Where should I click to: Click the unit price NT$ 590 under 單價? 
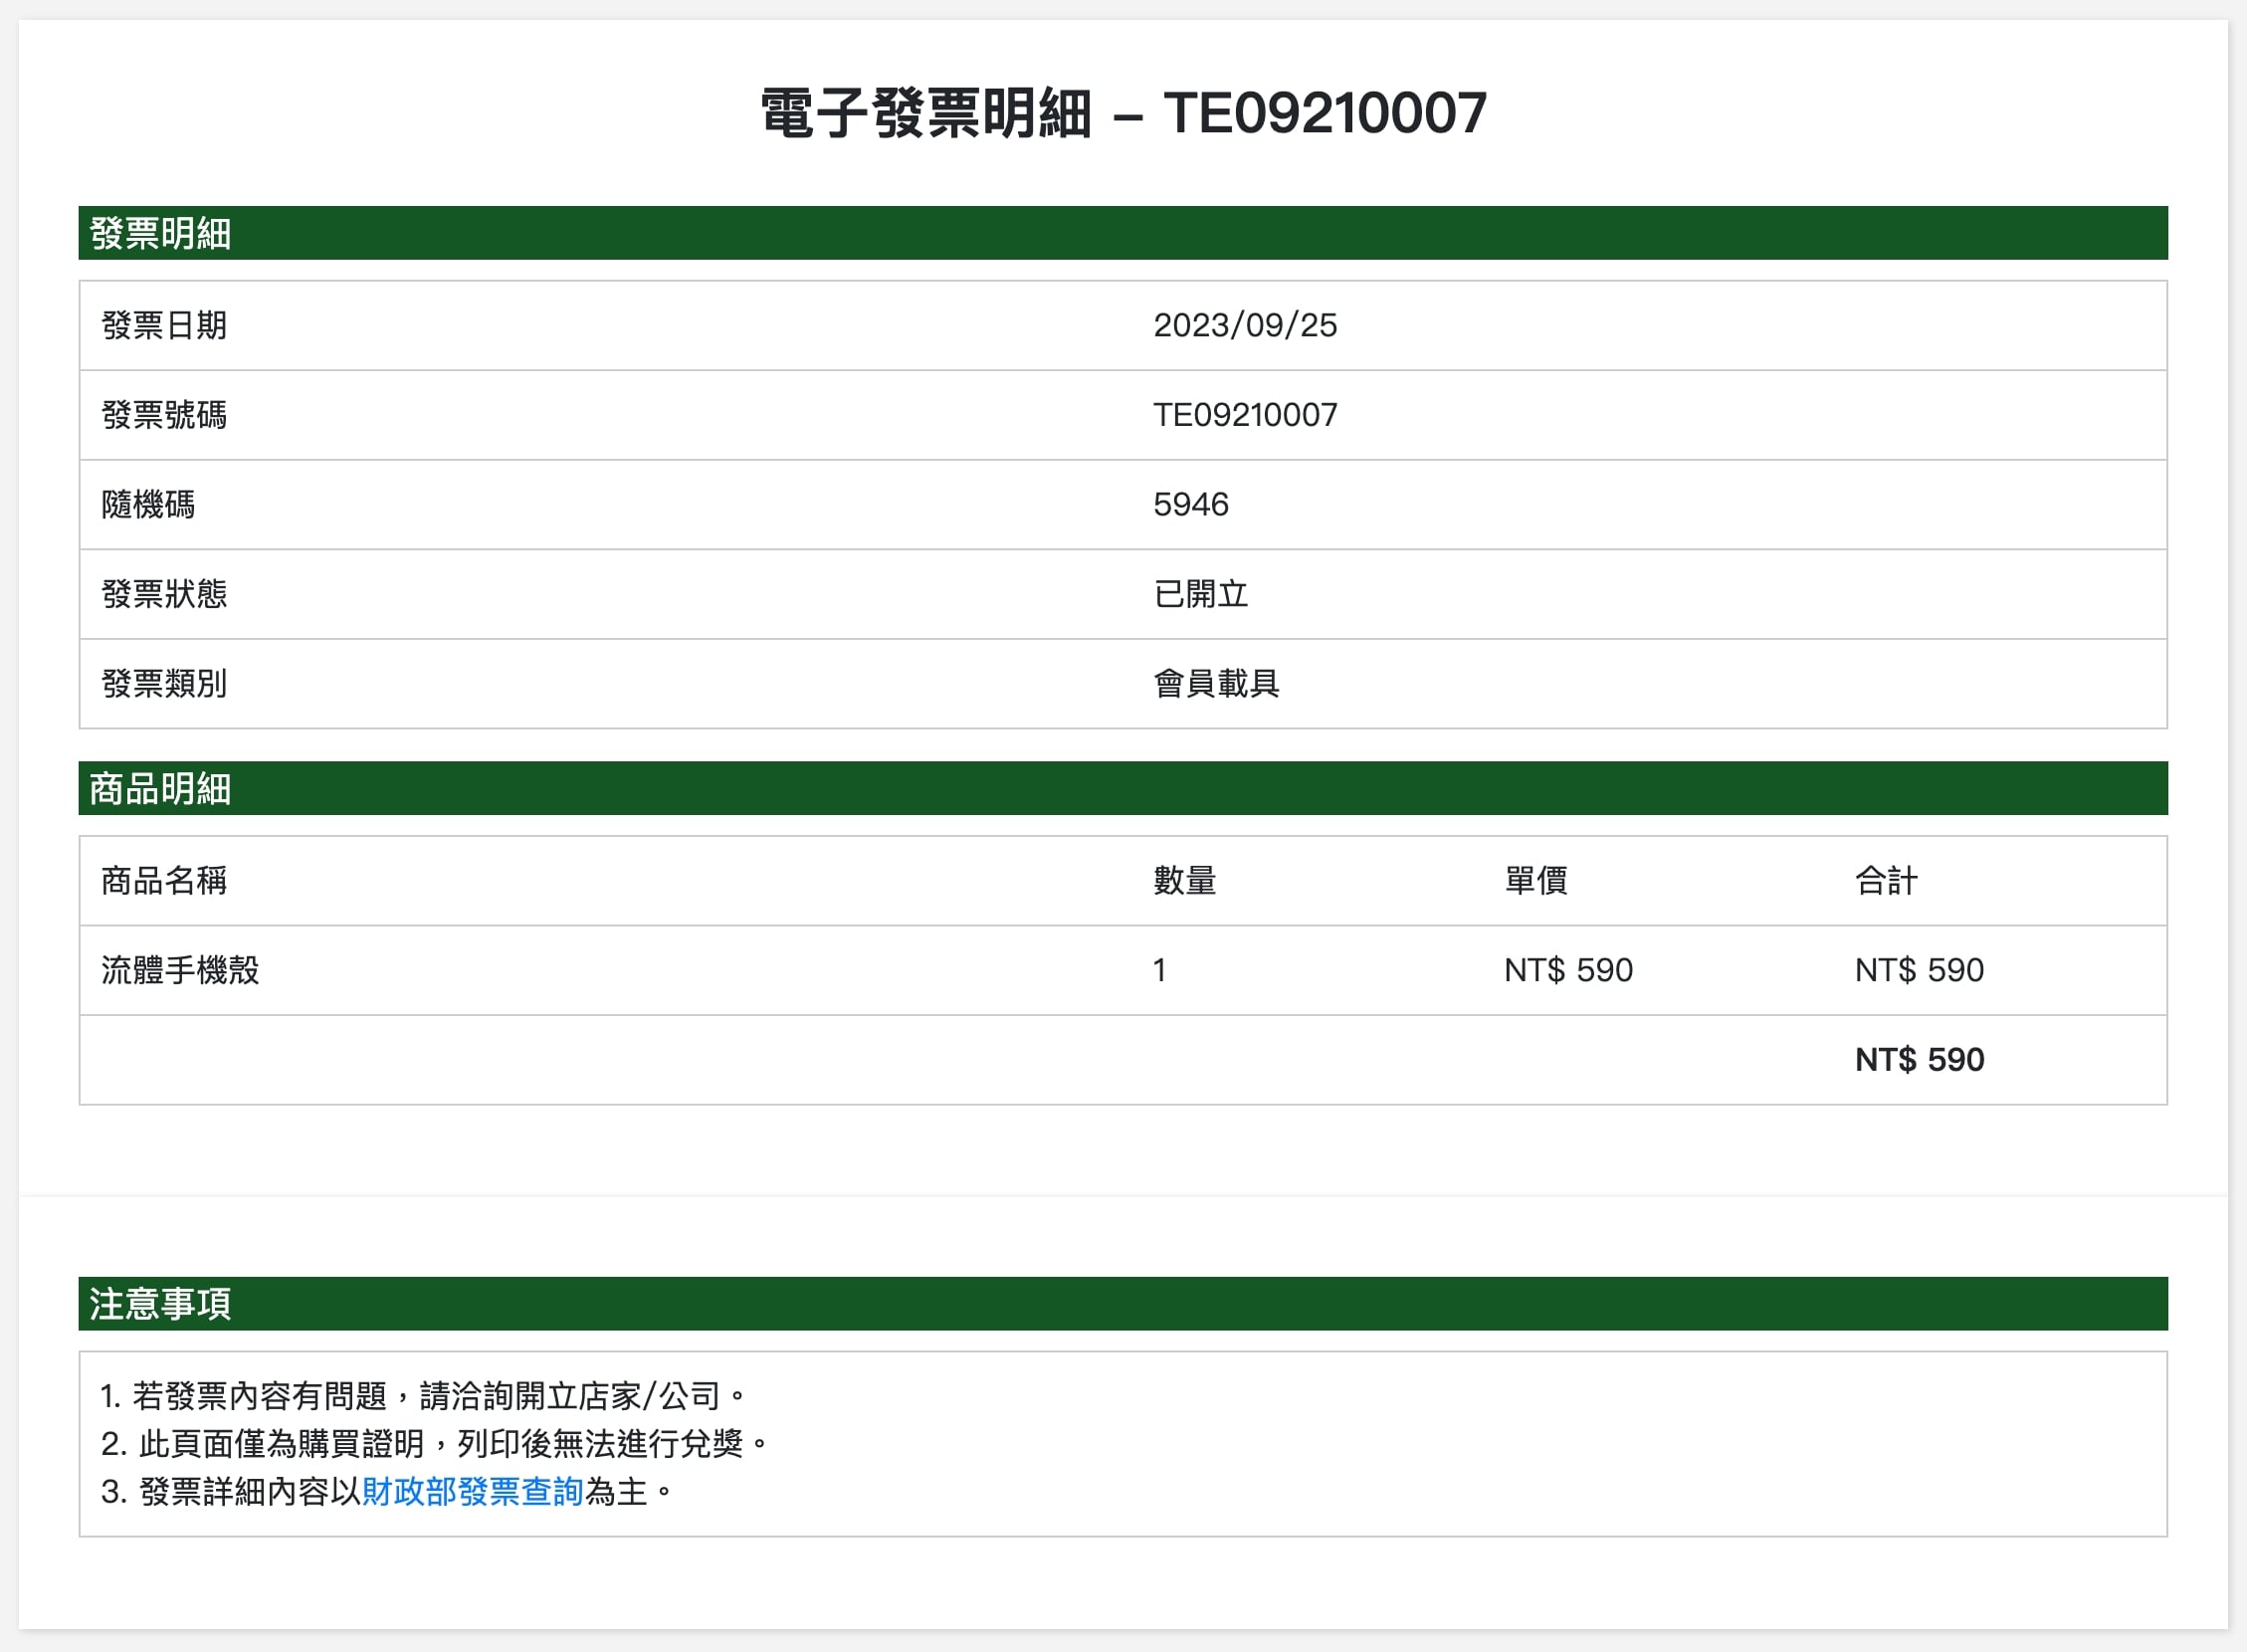coord(1568,970)
